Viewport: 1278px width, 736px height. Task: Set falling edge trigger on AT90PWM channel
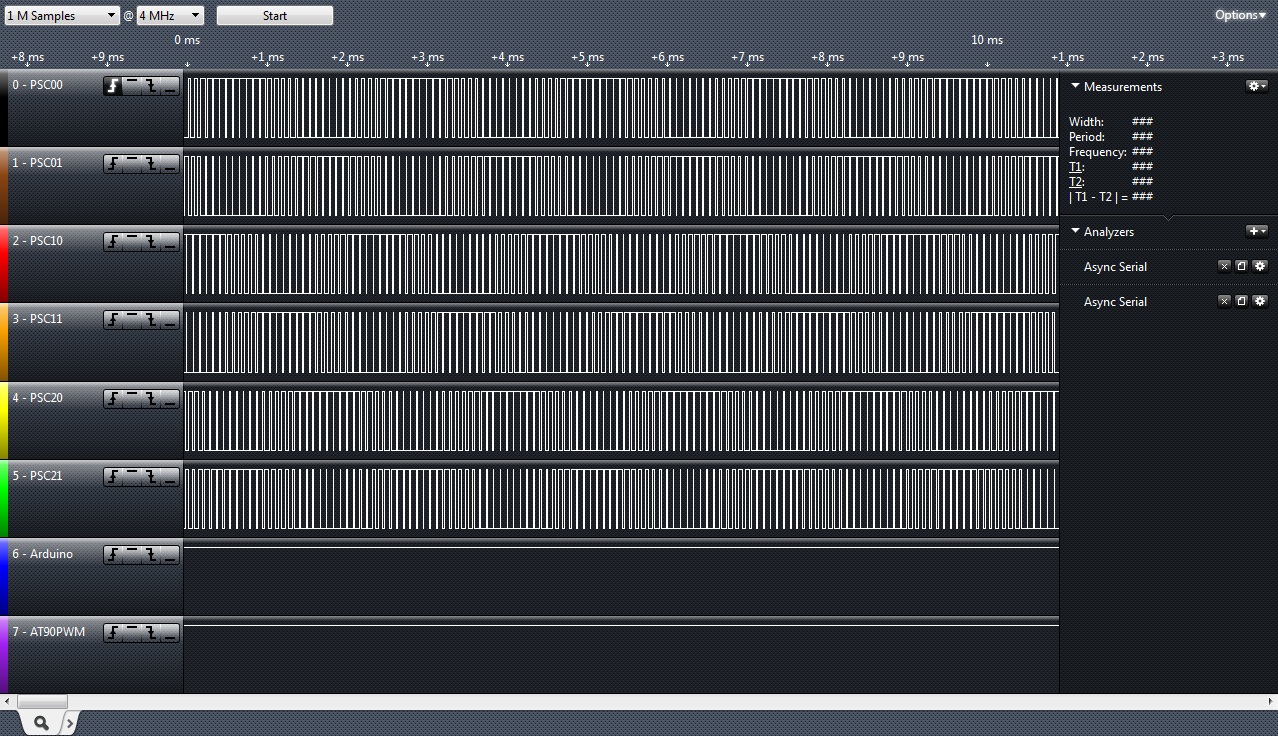click(151, 633)
